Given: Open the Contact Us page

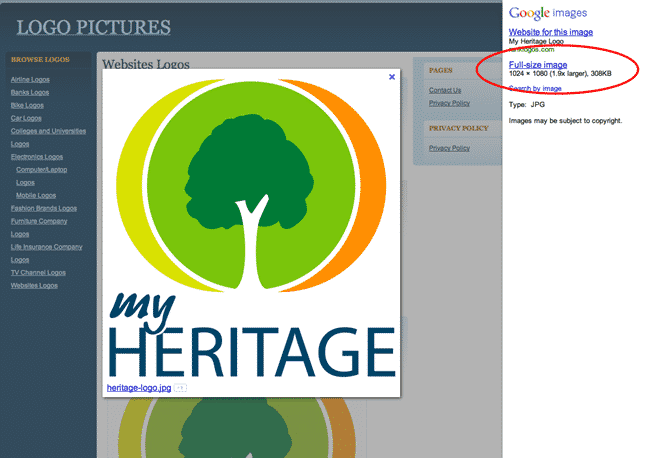Looking at the screenshot, I should click(x=445, y=90).
